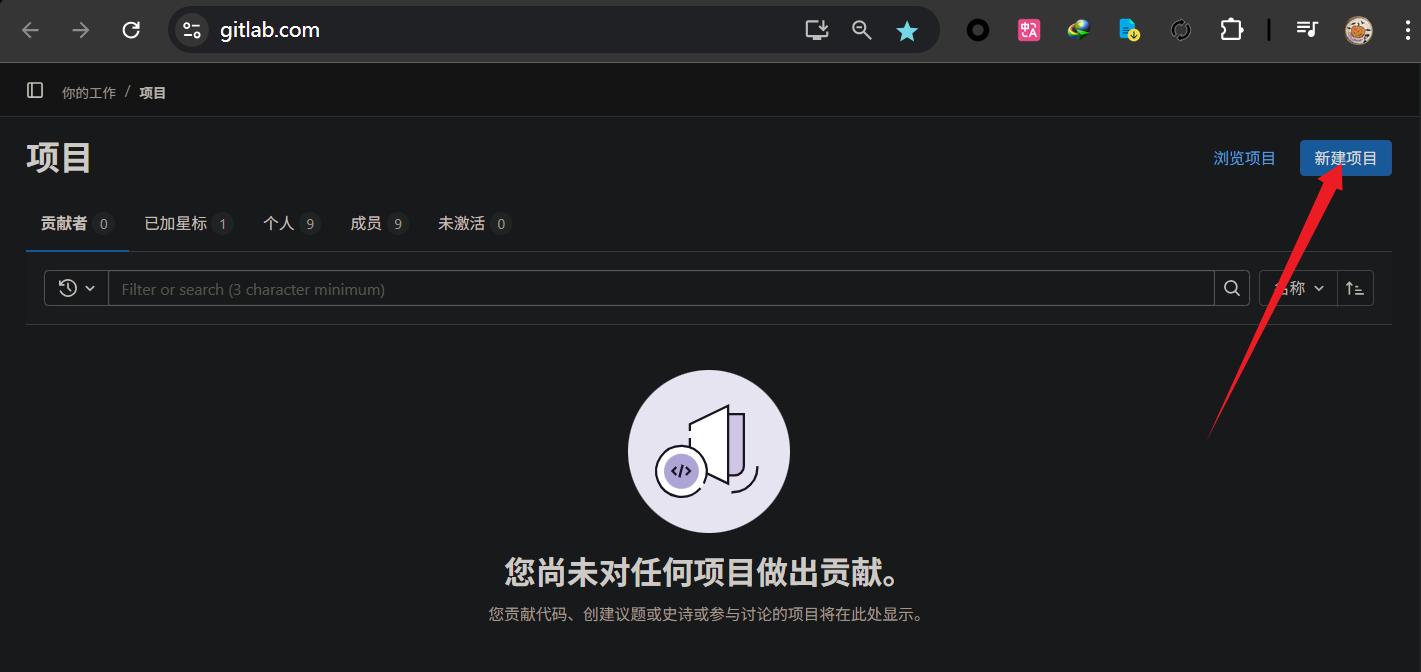The width and height of the screenshot is (1421, 672).
Task: Open the extensions puzzle piece menu
Action: click(x=1231, y=30)
